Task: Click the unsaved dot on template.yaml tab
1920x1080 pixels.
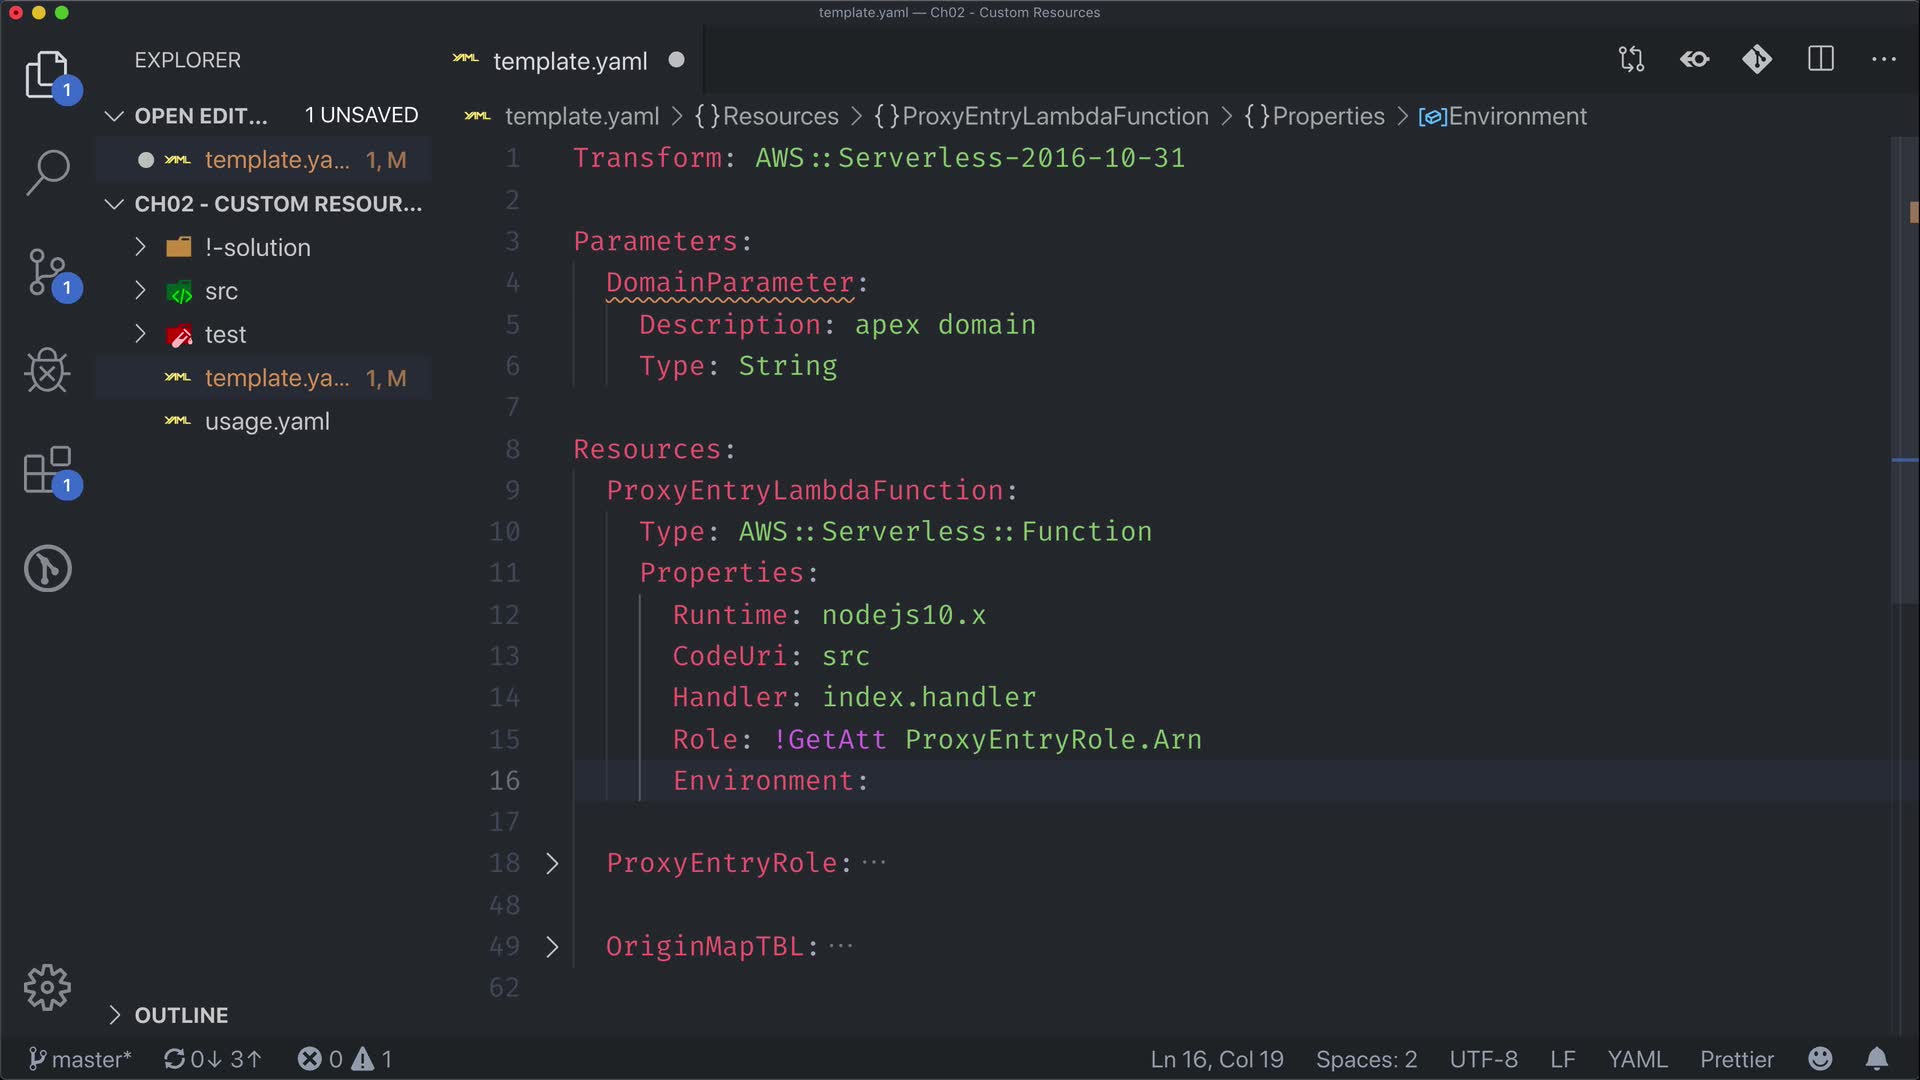Action: pos(677,60)
